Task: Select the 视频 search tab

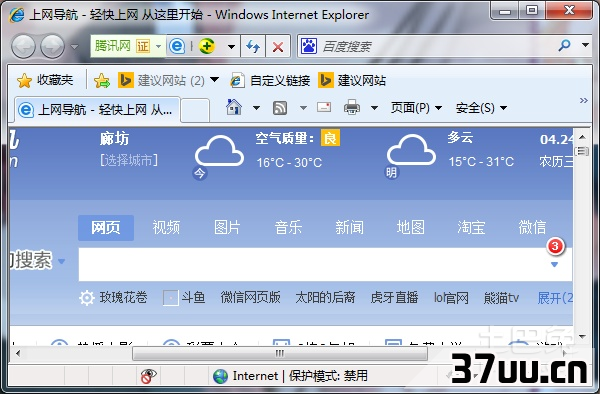Action: coord(166,228)
